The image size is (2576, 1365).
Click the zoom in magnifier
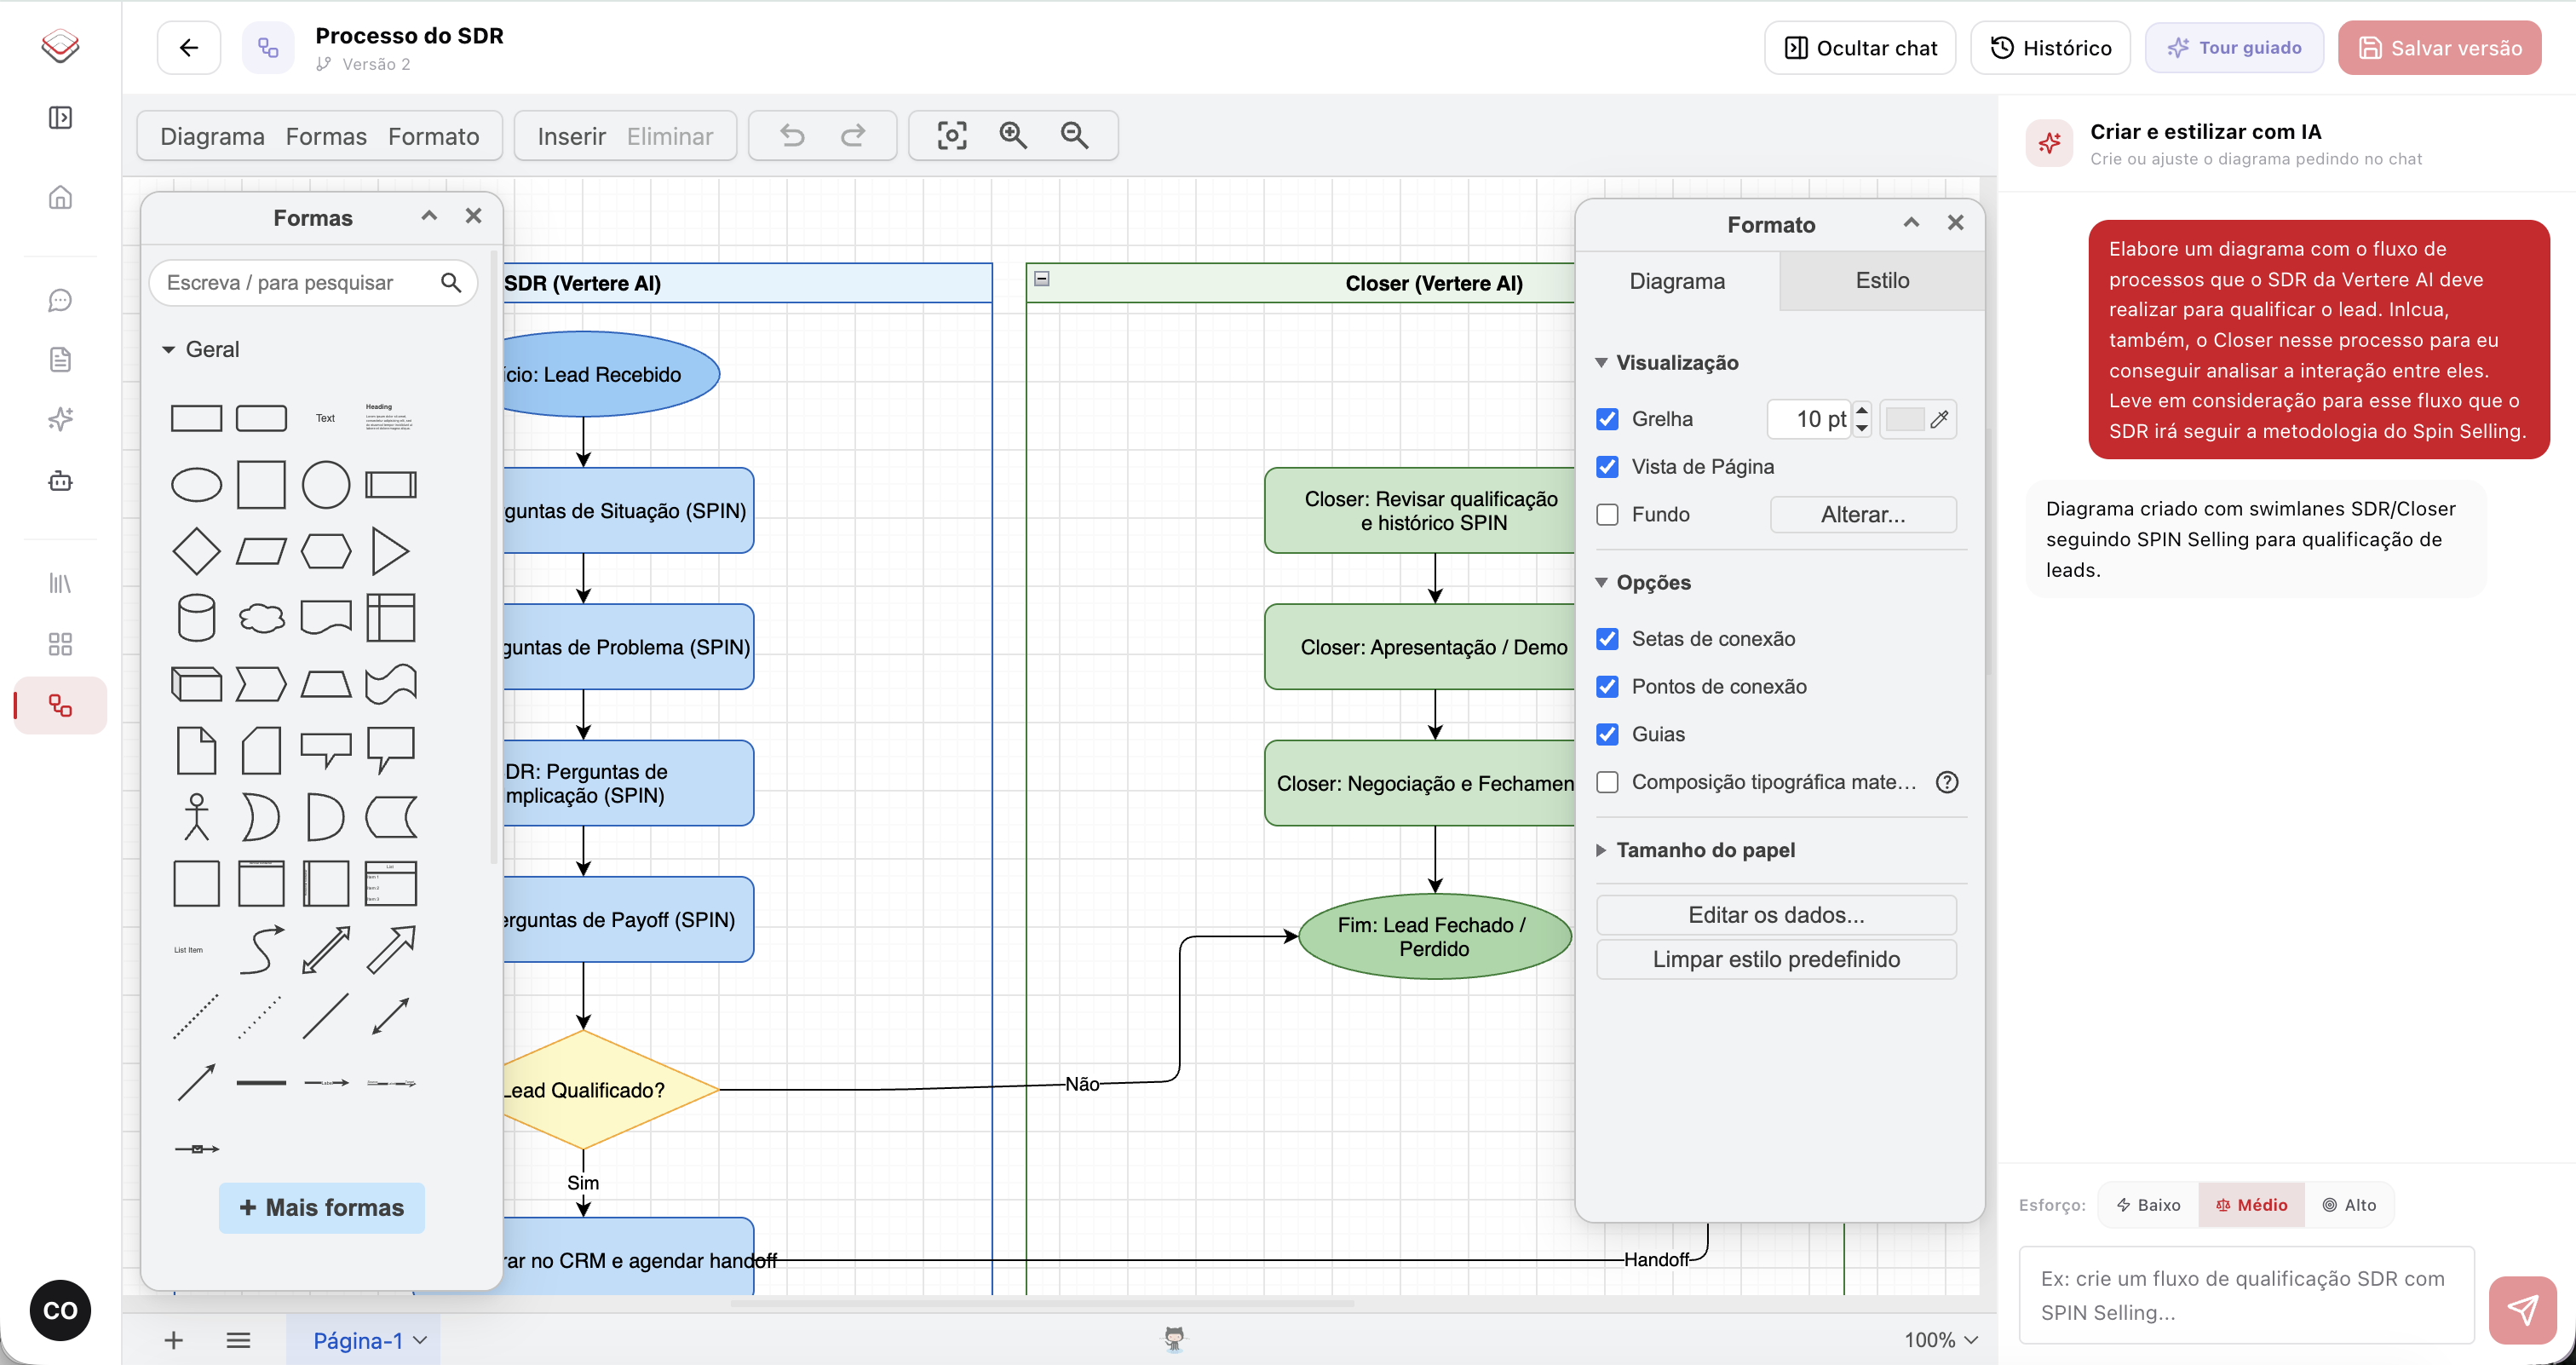(1013, 135)
